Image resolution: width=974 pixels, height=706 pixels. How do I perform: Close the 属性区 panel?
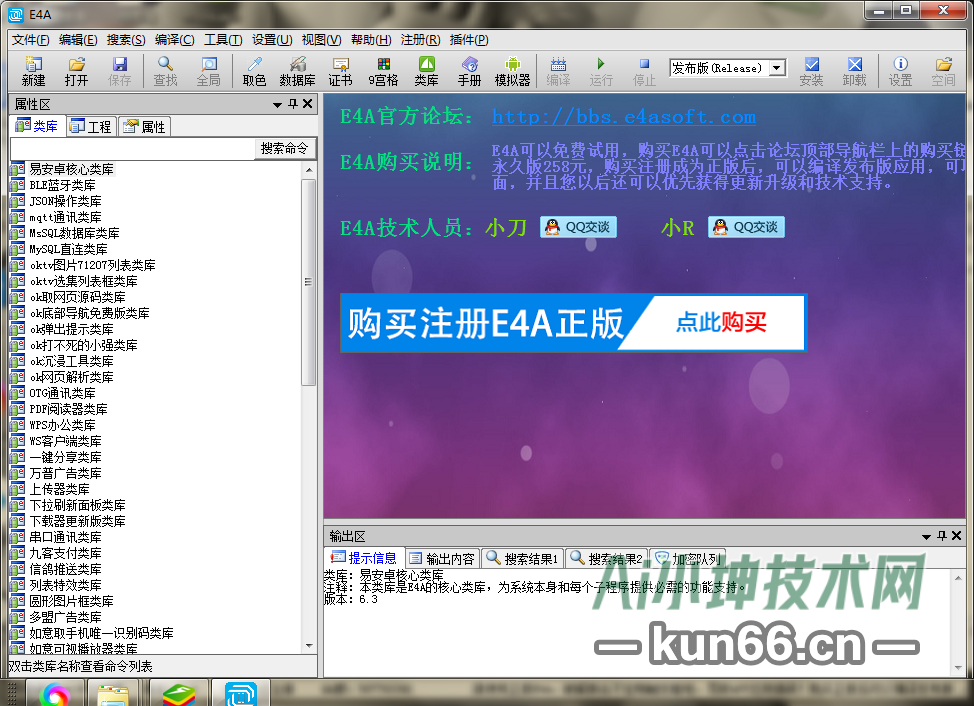click(307, 104)
